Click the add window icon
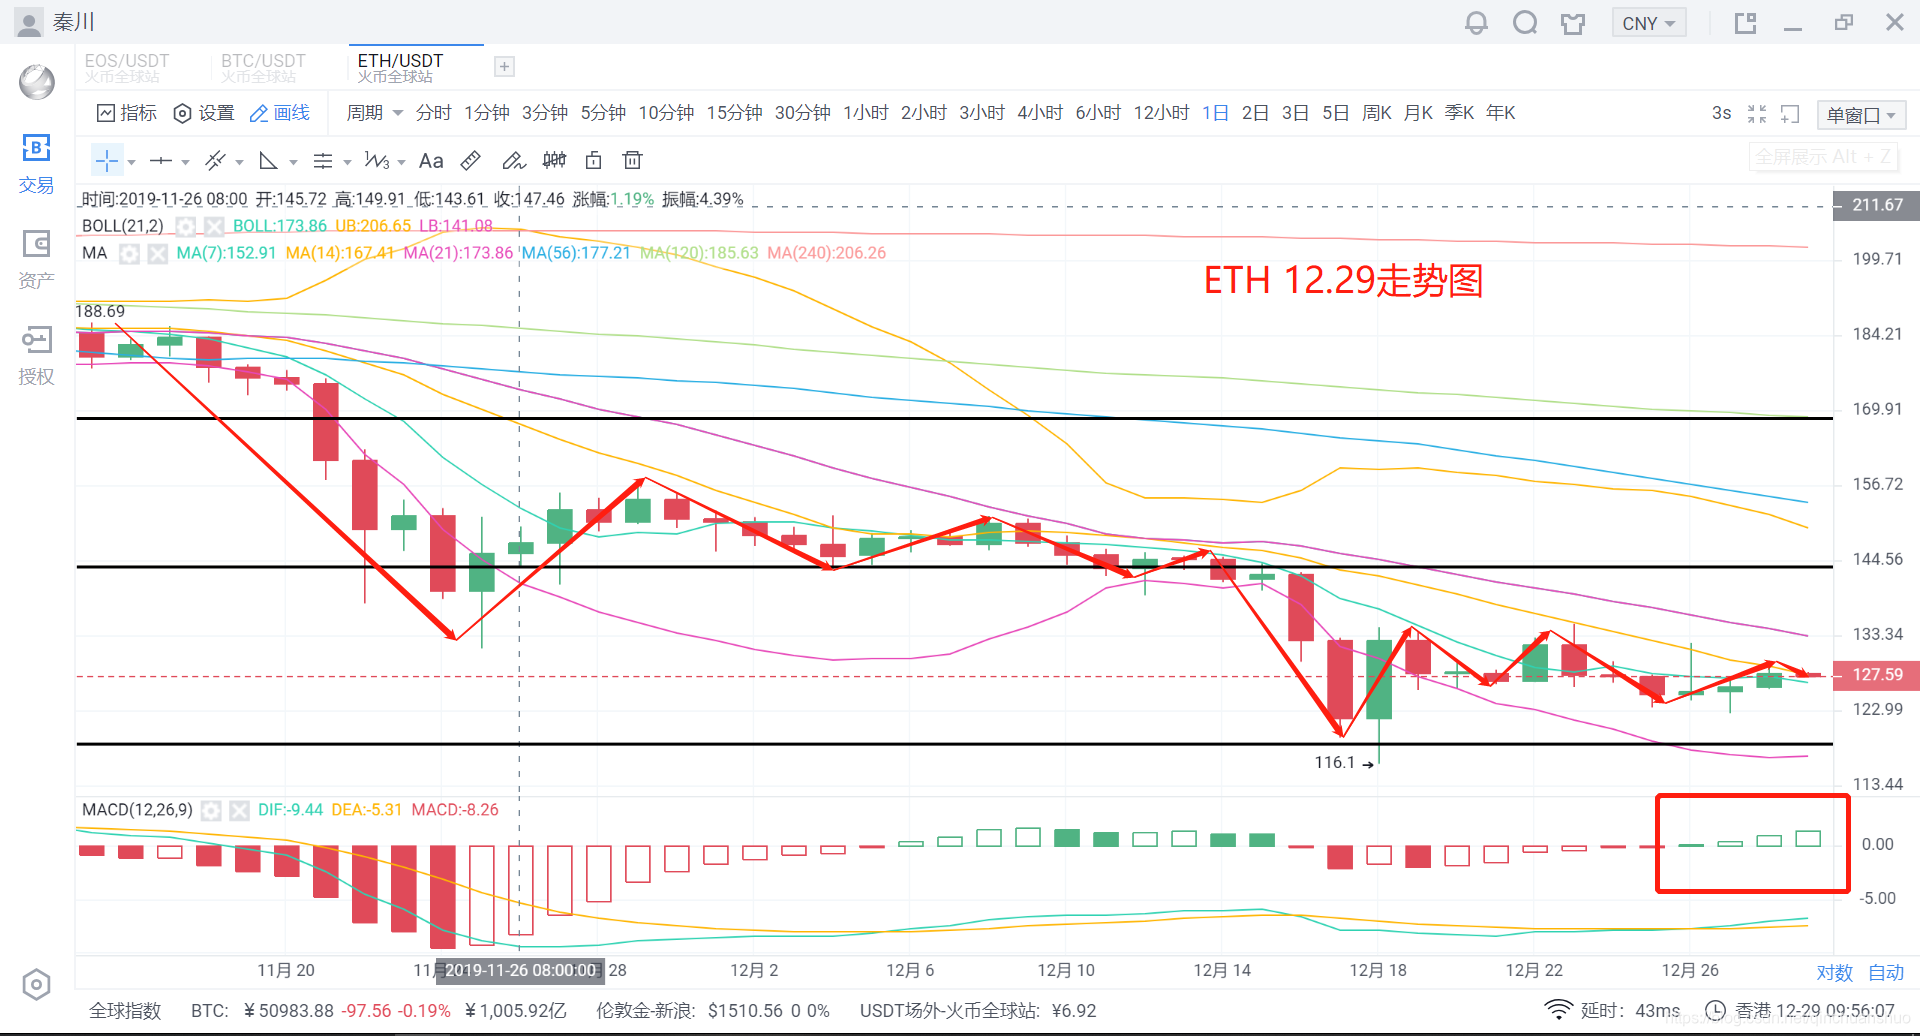The image size is (1920, 1036). click(x=1790, y=114)
